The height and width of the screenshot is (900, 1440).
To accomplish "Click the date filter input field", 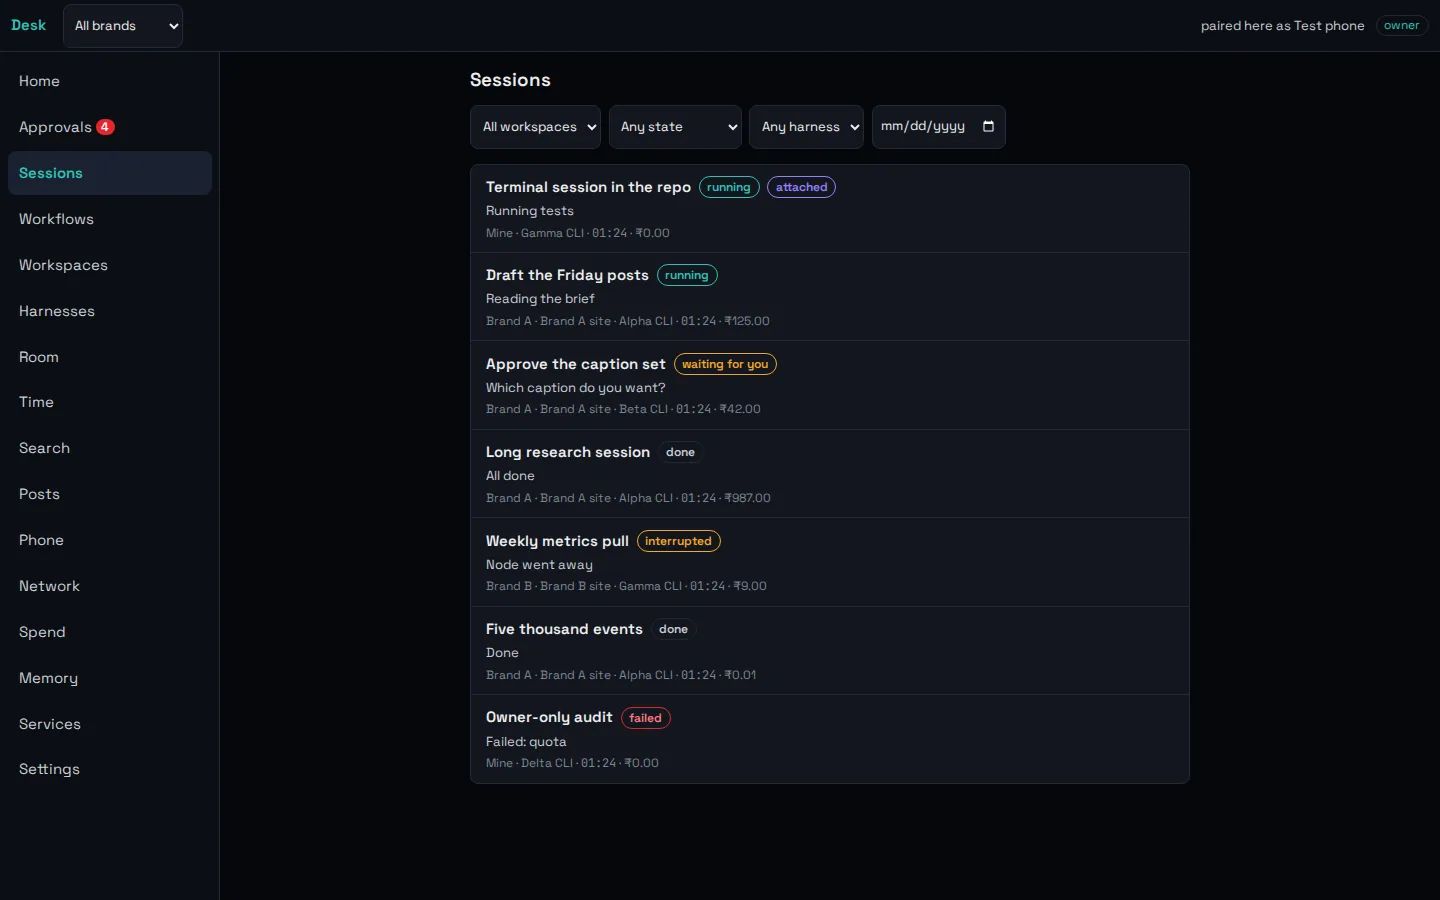I will tap(938, 127).
